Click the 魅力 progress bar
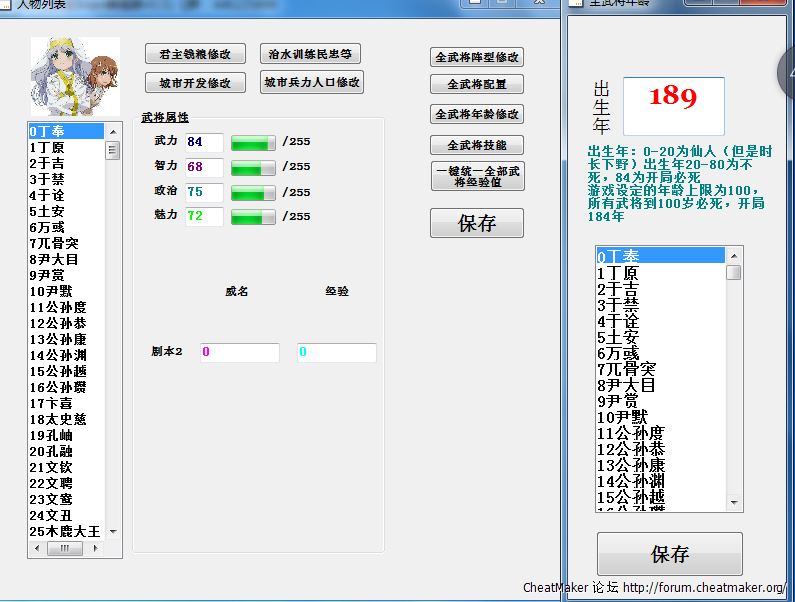The image size is (795, 602). click(253, 216)
